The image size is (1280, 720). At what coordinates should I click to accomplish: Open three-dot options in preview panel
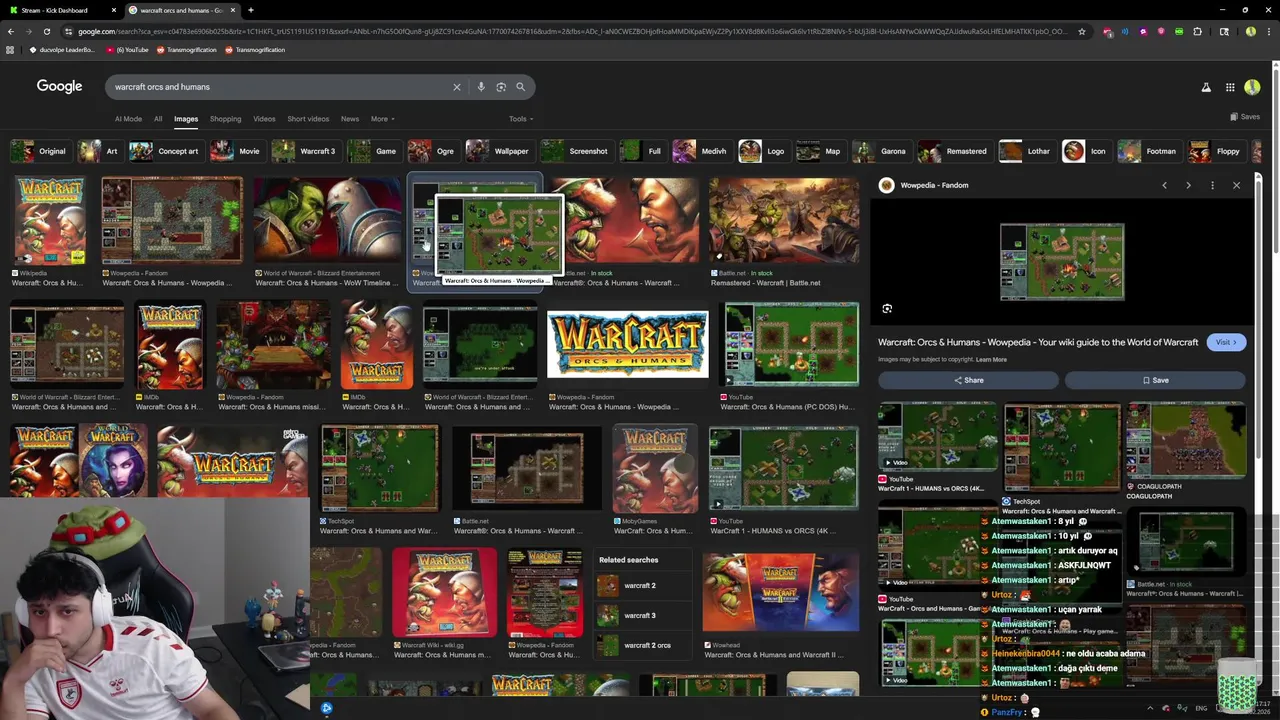[x=1212, y=185]
